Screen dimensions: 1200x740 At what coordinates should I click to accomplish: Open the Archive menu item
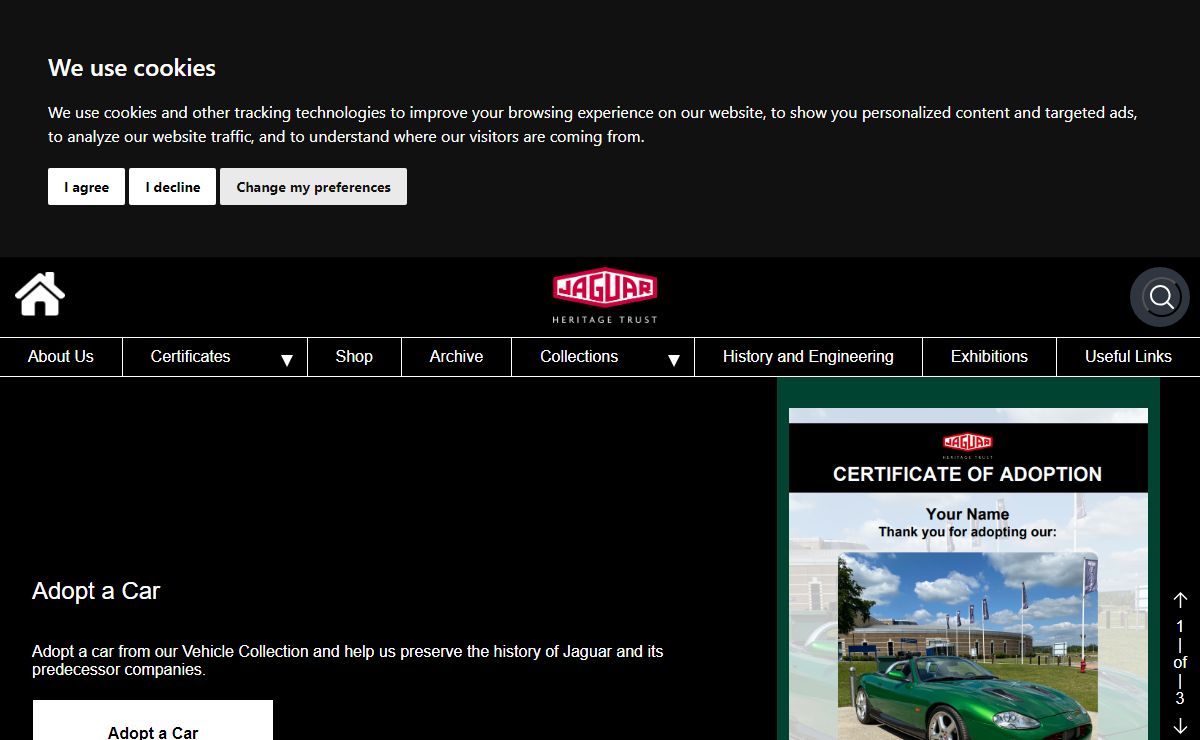pyautogui.click(x=456, y=357)
